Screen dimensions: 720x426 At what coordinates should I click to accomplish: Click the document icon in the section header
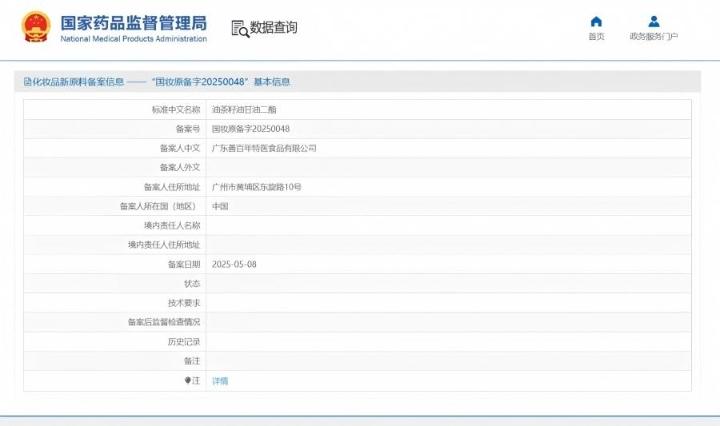click(28, 82)
